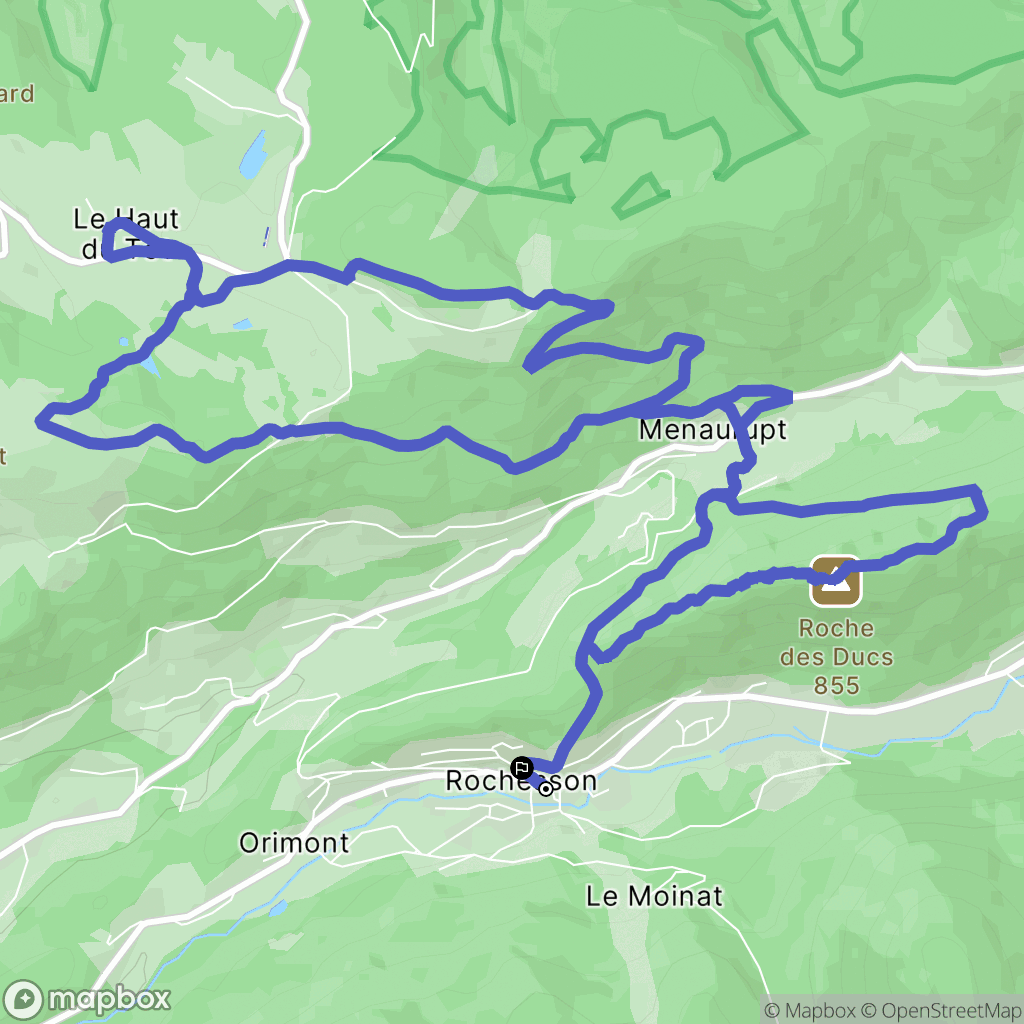The height and width of the screenshot is (1024, 1024).
Task: Click the Orimont place label
Action: pos(294,843)
